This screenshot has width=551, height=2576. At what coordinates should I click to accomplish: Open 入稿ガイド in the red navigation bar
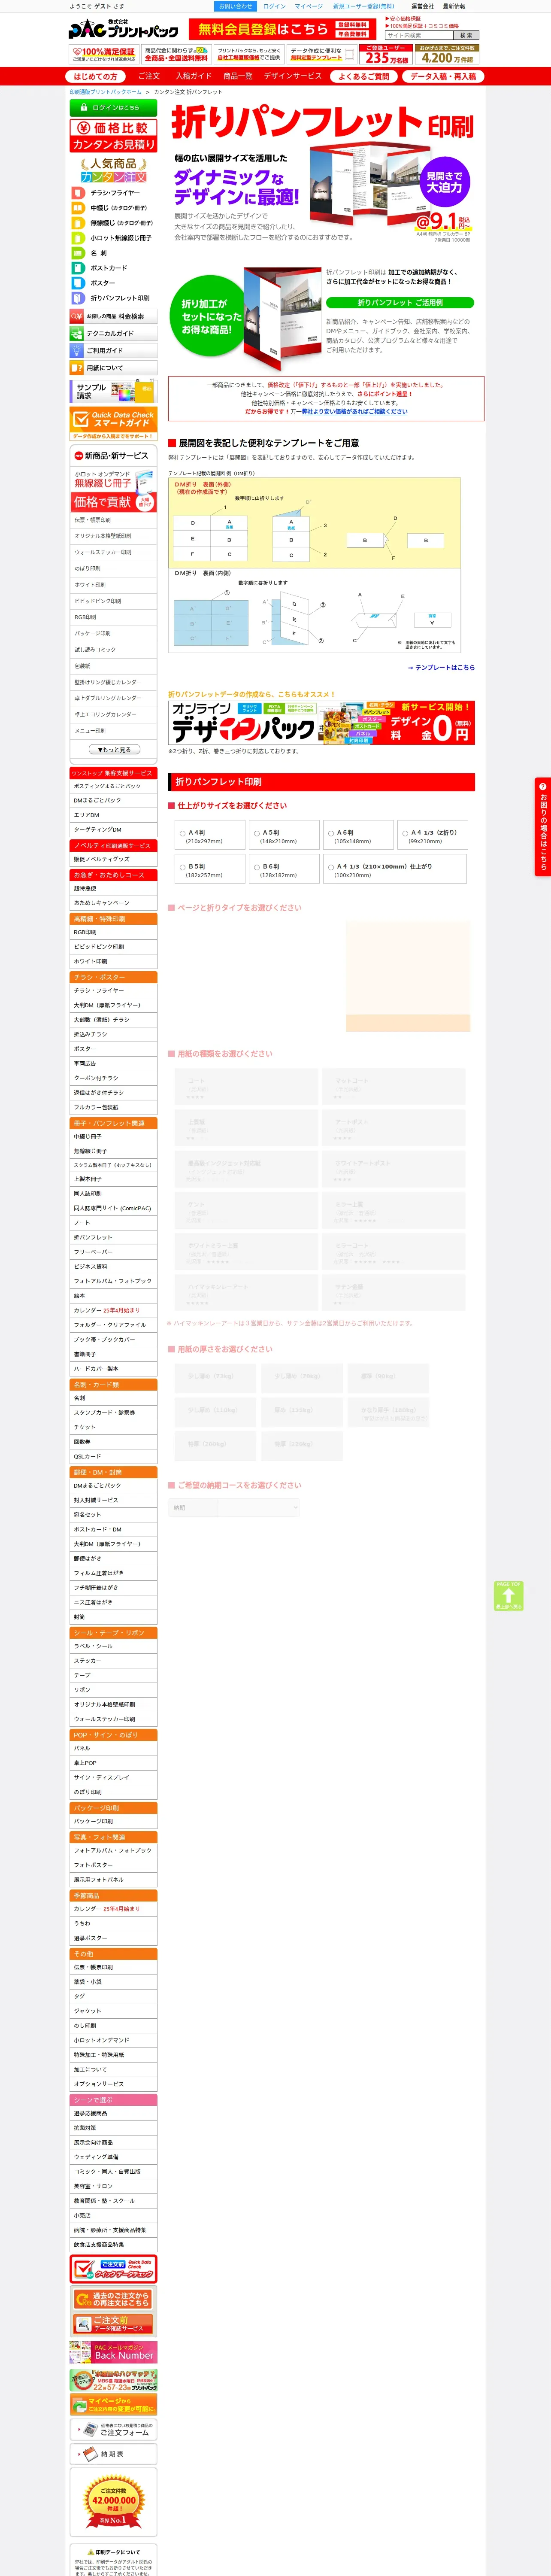[193, 76]
